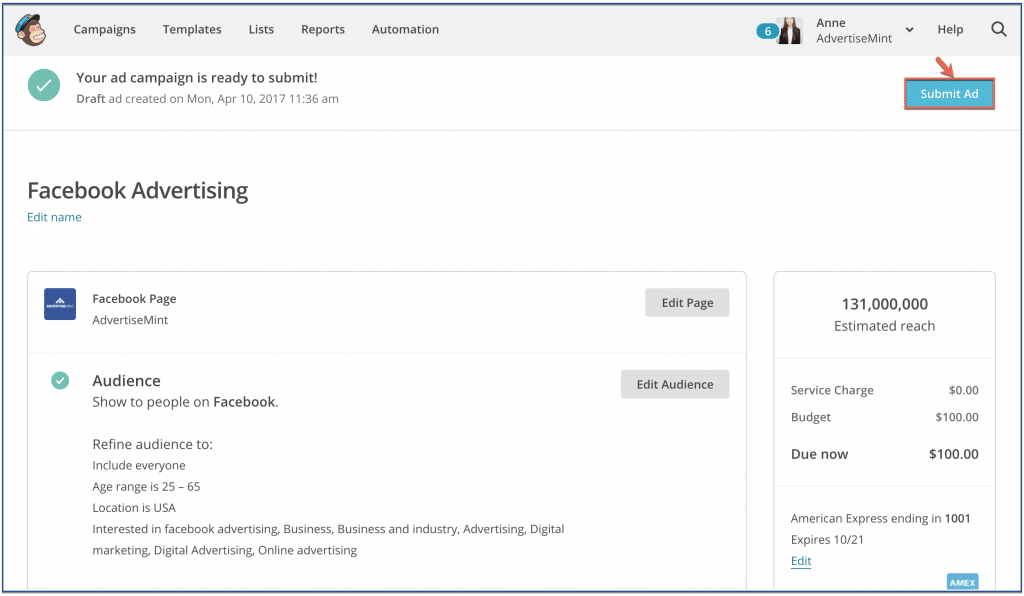Click the AMEX card badge
The image size is (1024, 596).
coord(963,582)
